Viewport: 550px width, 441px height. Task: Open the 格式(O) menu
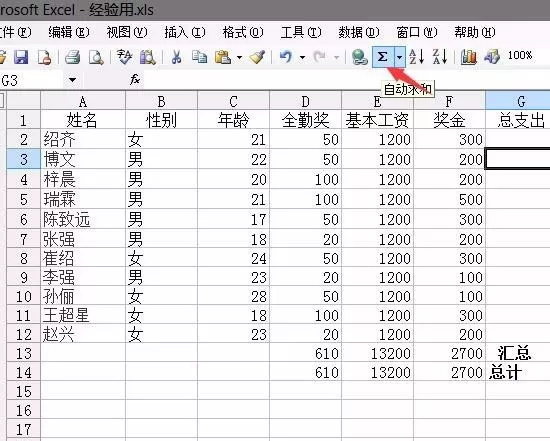243,32
